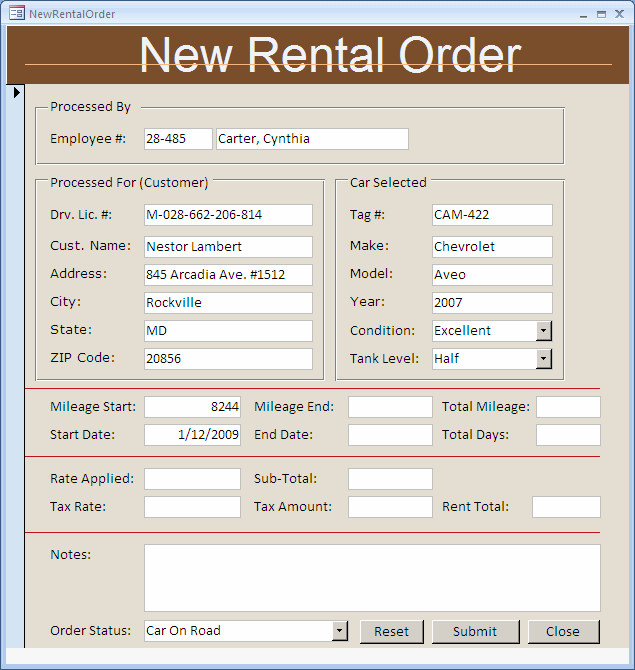Click the State field showing MD
The image size is (635, 670).
(x=228, y=331)
